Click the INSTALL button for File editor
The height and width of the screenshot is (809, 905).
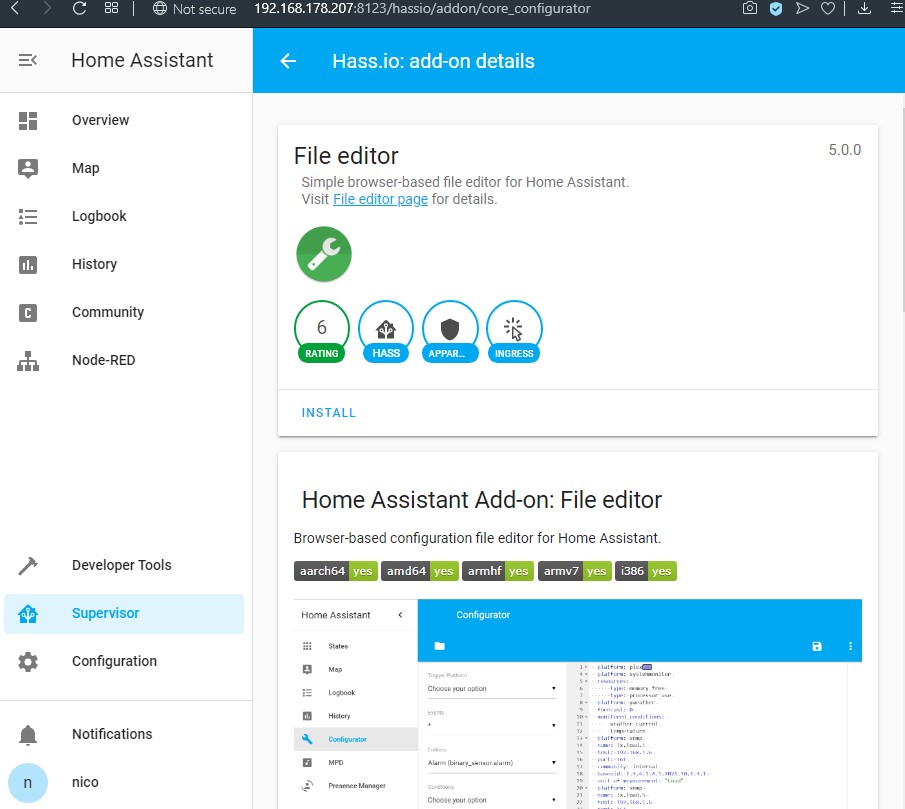click(x=329, y=413)
